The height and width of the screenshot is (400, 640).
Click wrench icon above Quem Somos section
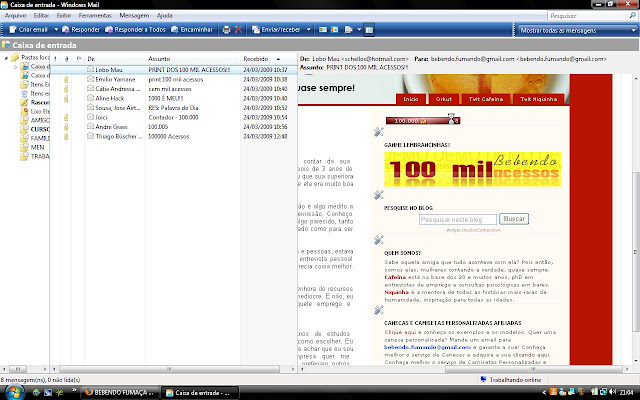click(x=378, y=240)
